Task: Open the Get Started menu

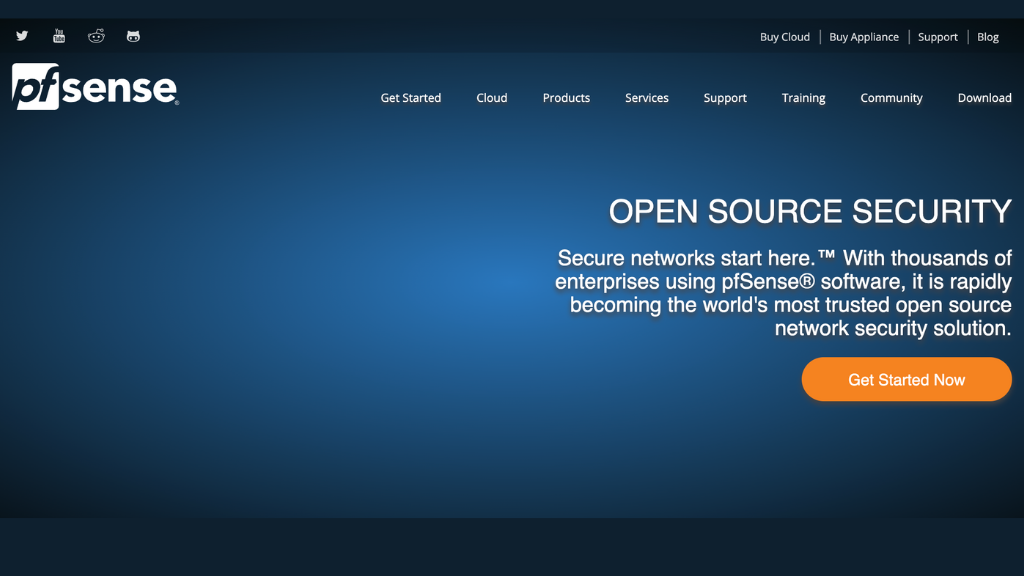Action: [411, 98]
